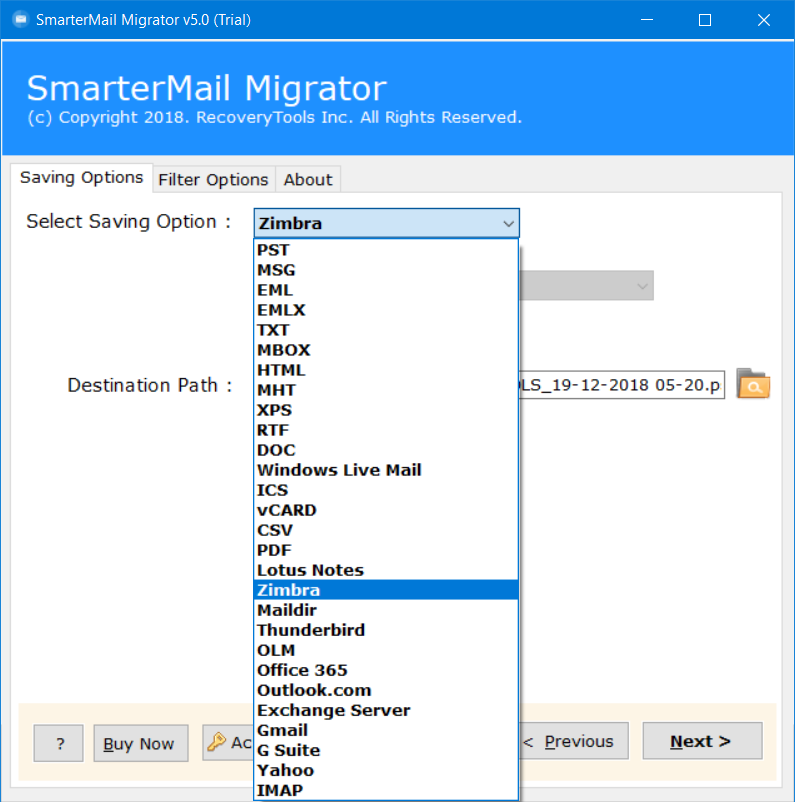Choose CSV in the format list
The width and height of the screenshot is (795, 802).
tap(386, 530)
